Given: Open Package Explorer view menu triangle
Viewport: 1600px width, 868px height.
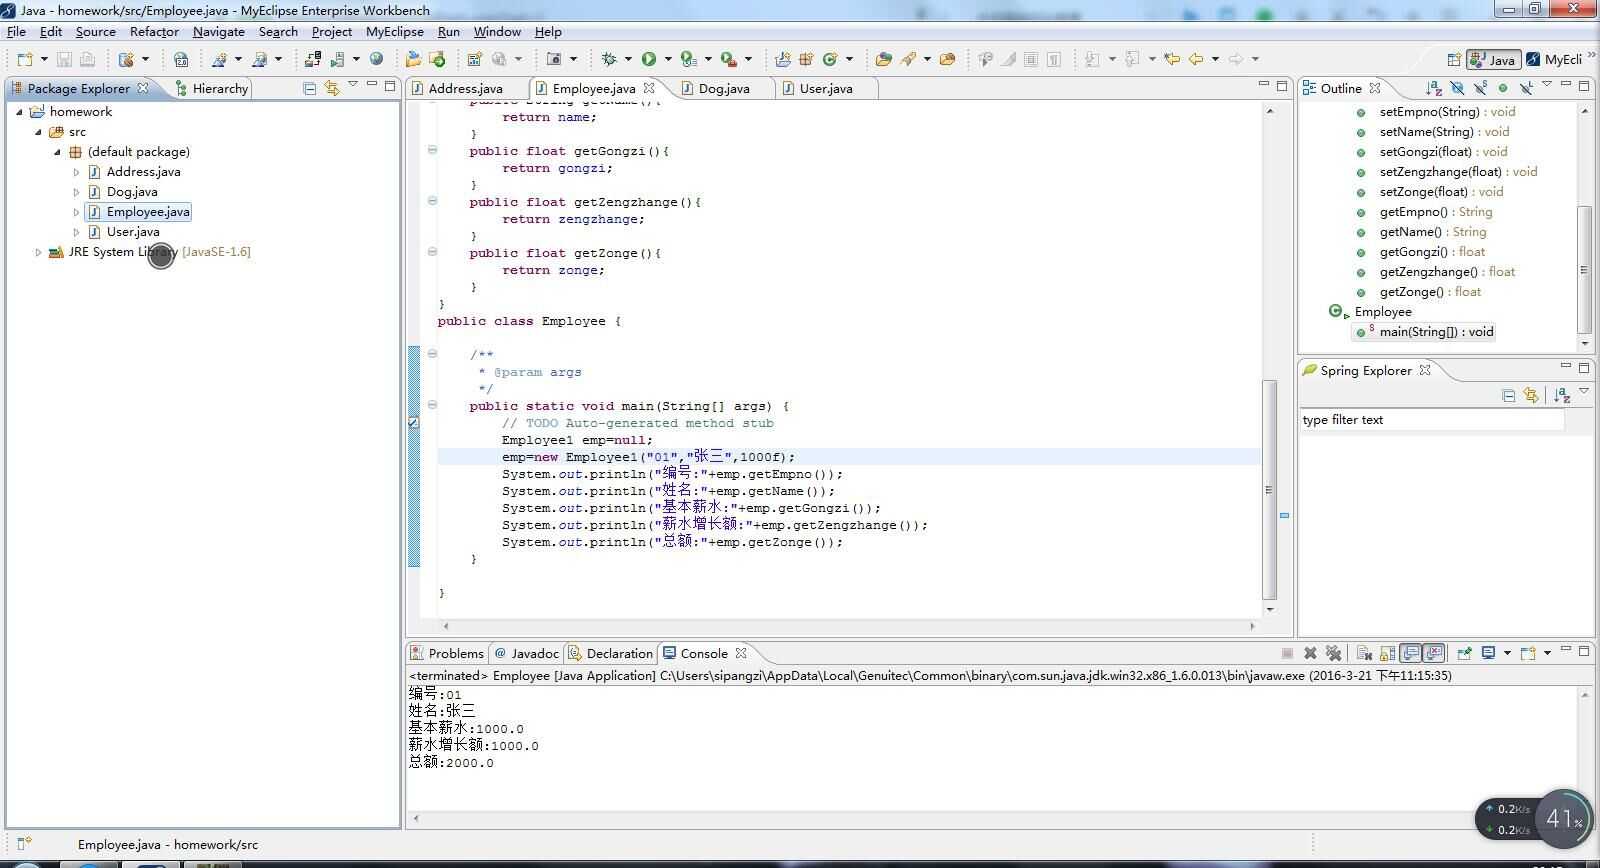Looking at the screenshot, I should (x=353, y=85).
